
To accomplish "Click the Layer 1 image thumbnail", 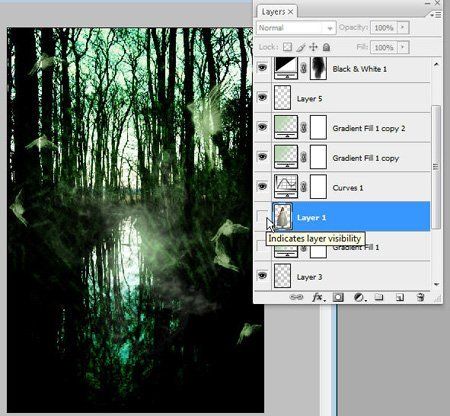I will pos(282,217).
